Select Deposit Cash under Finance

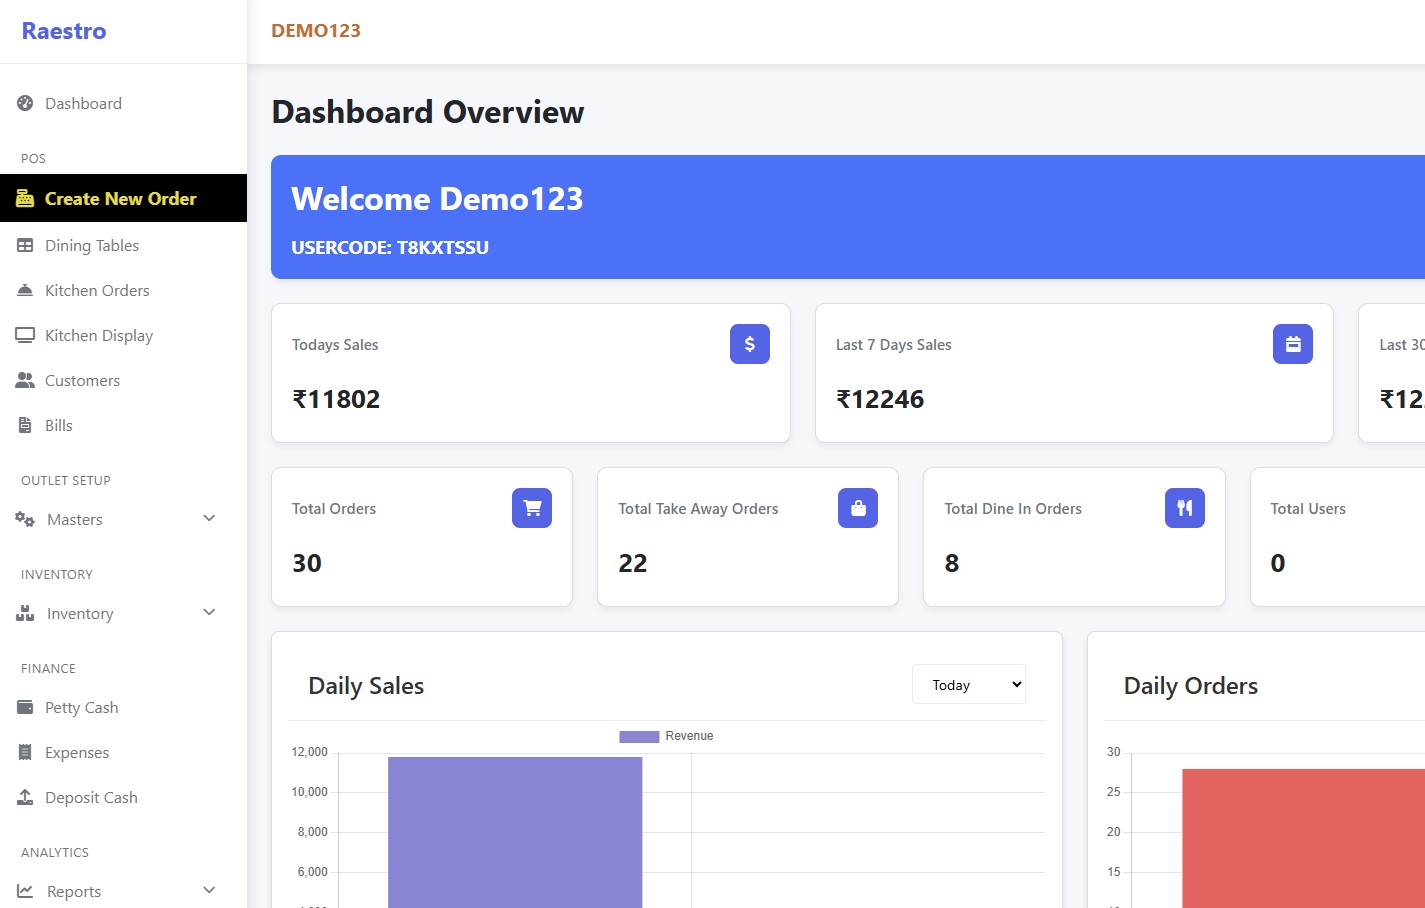[x=91, y=797]
